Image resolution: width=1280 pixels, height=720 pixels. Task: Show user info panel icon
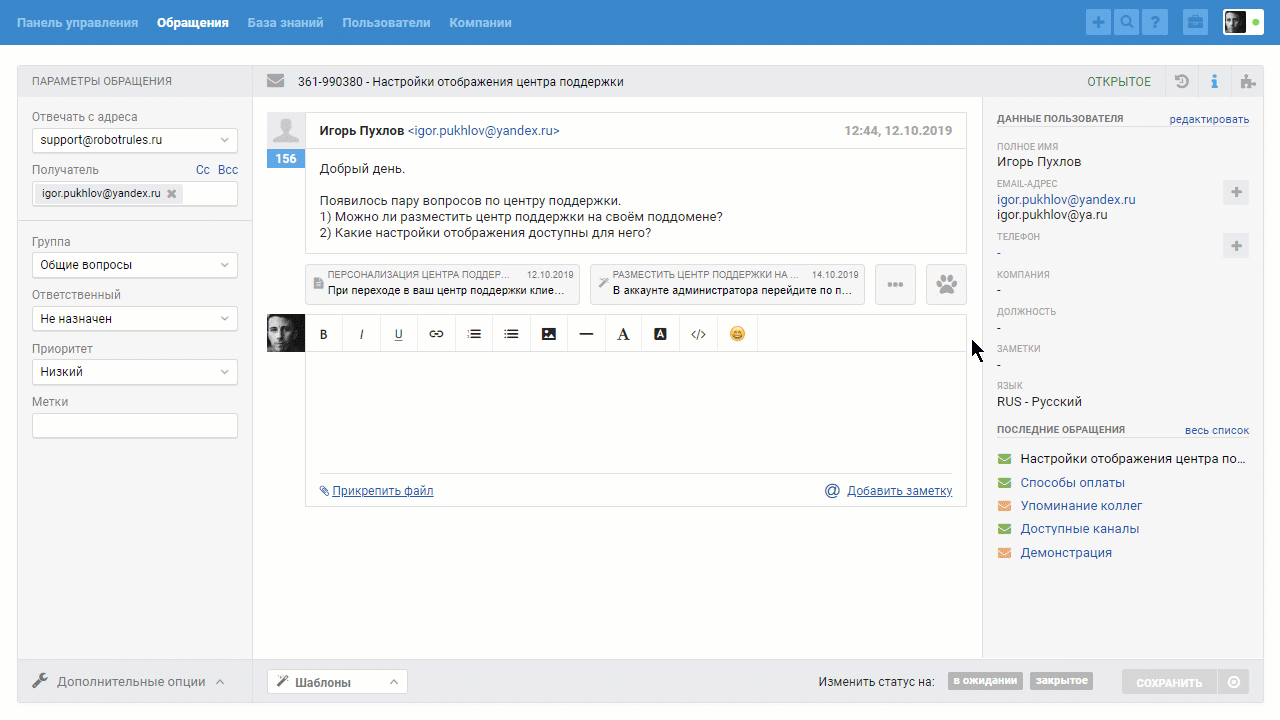[x=1214, y=82]
